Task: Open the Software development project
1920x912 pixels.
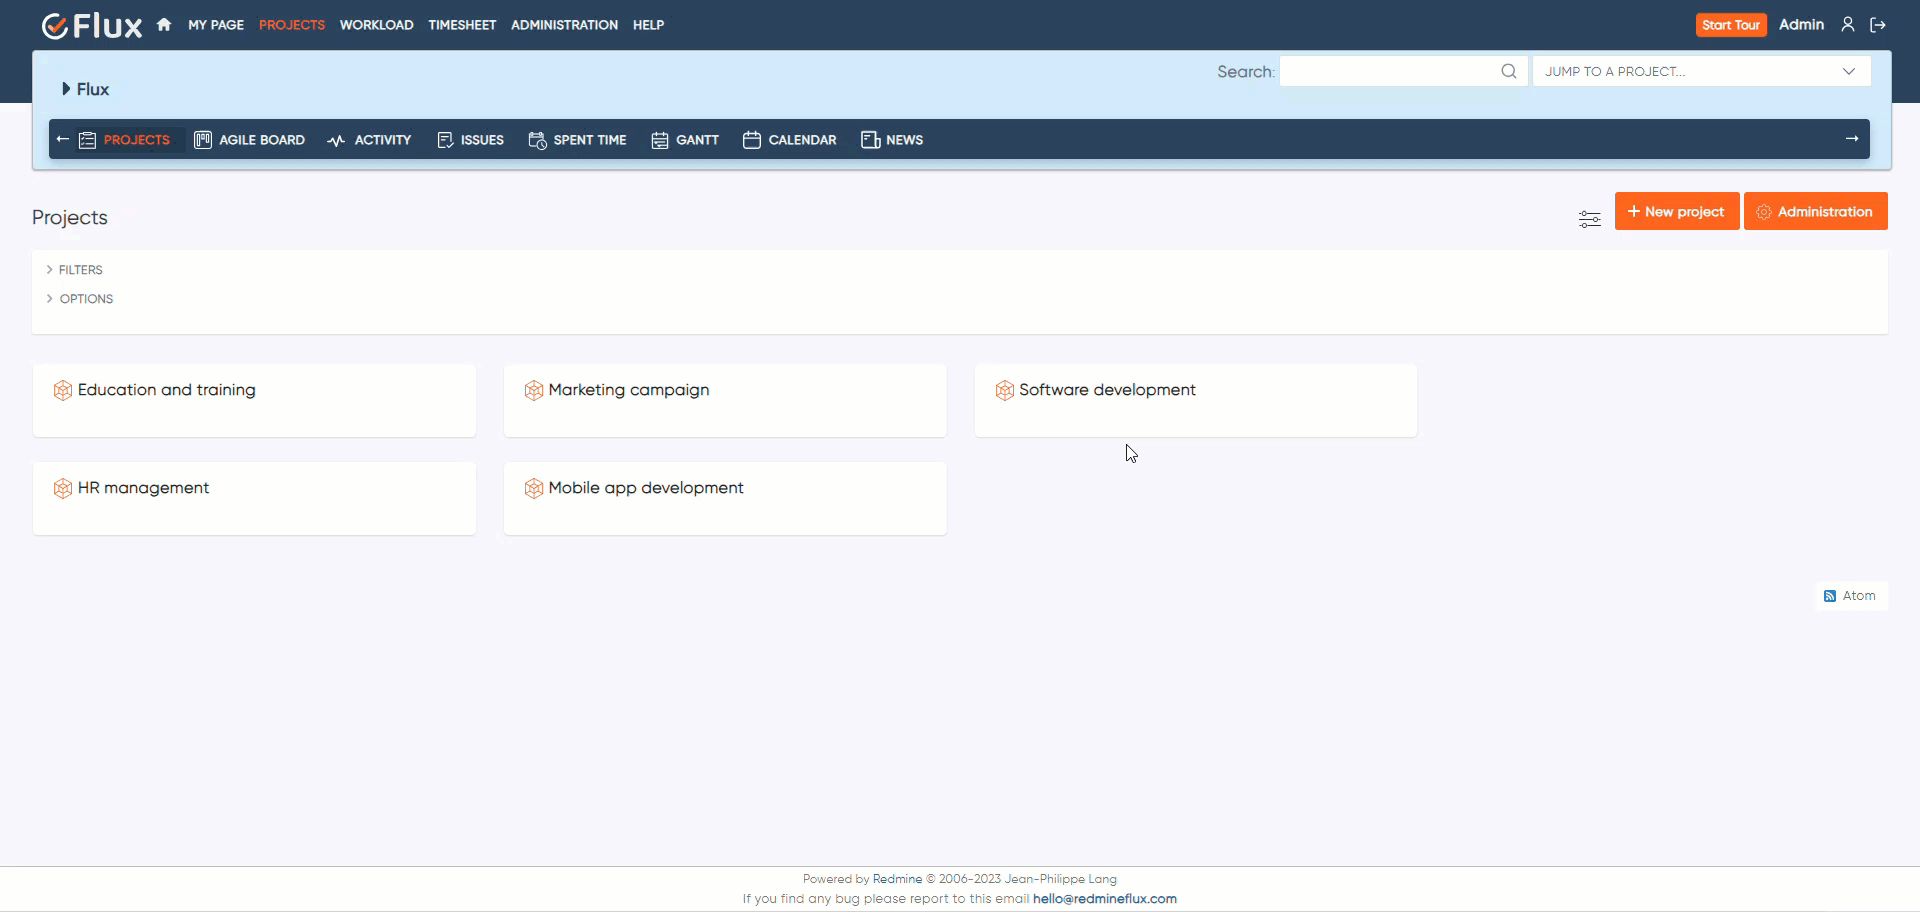Action: pyautogui.click(x=1106, y=390)
